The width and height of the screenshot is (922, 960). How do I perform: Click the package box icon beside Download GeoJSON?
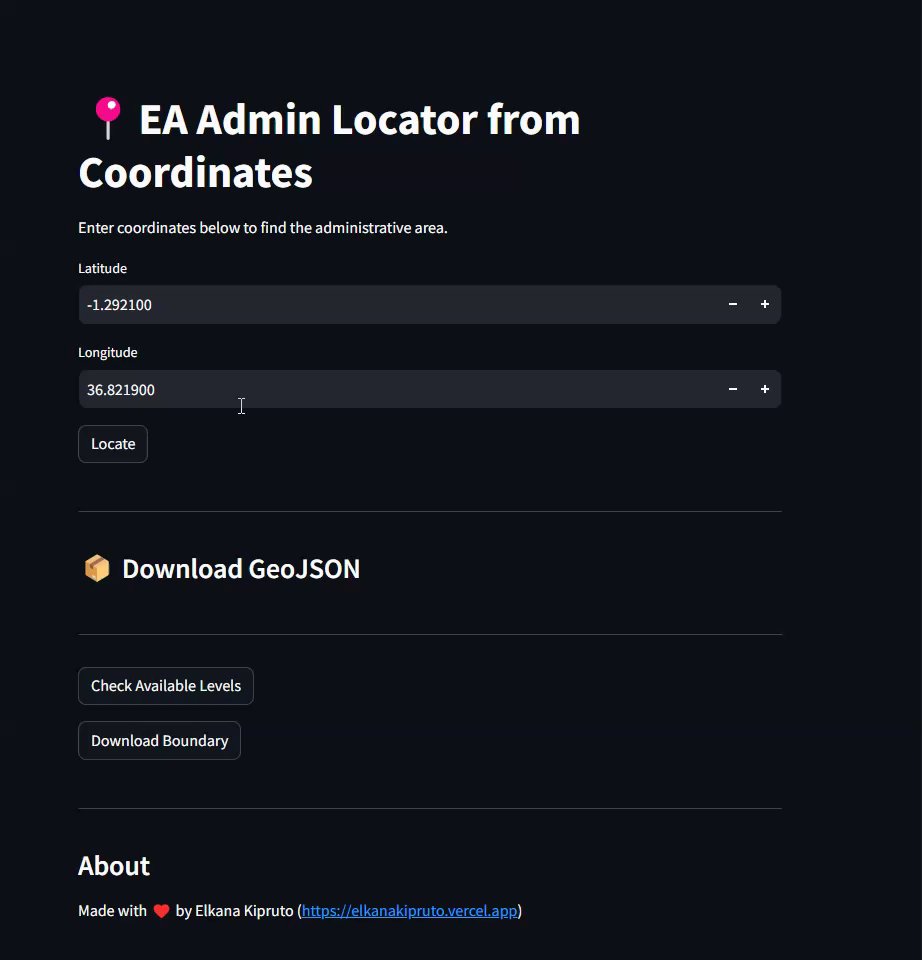click(x=97, y=569)
